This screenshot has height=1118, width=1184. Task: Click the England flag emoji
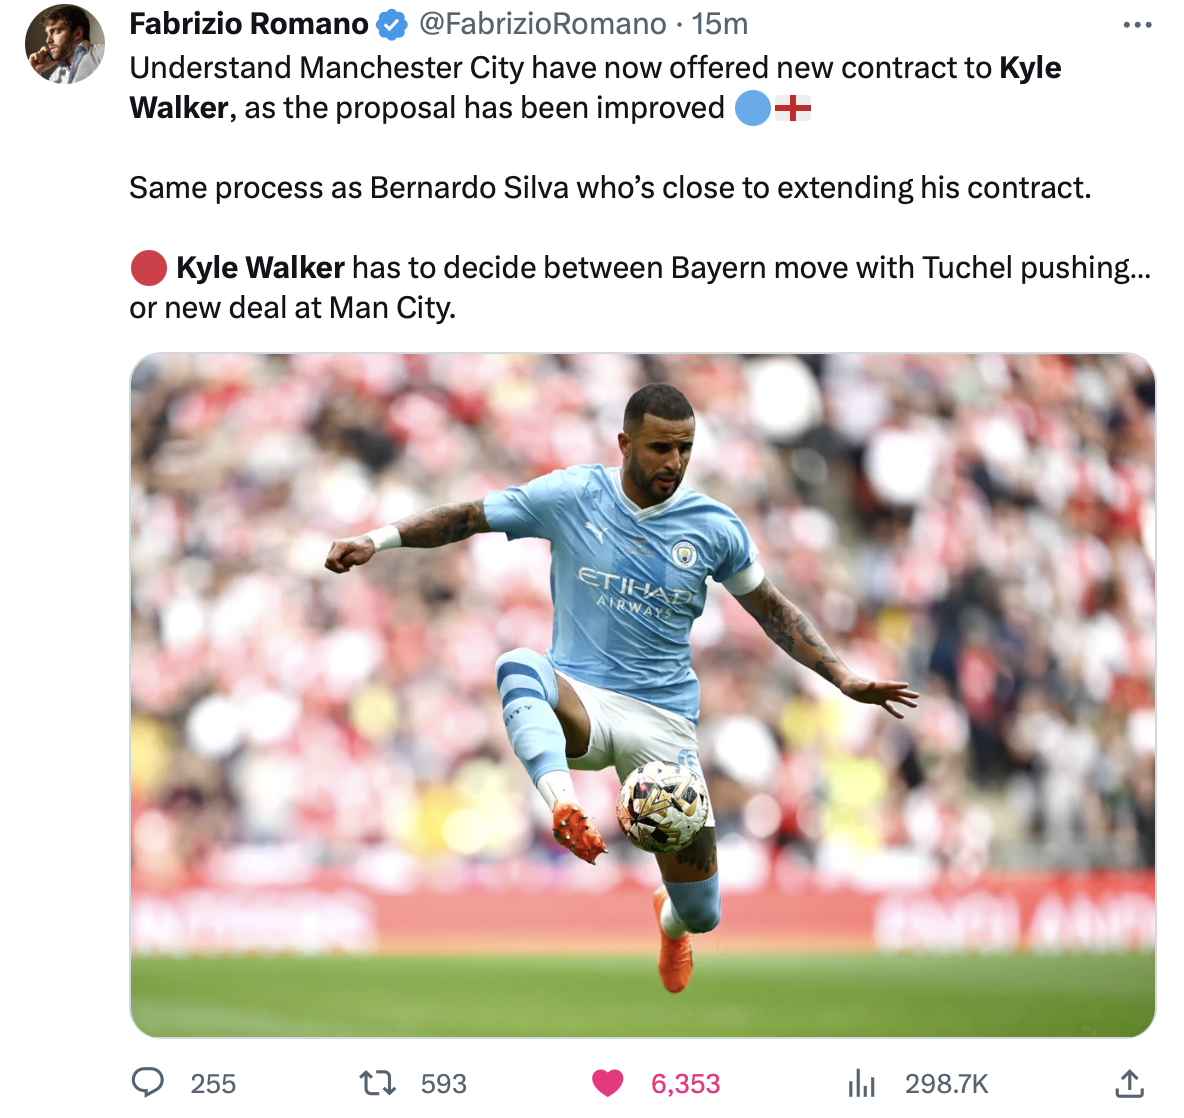click(x=793, y=109)
